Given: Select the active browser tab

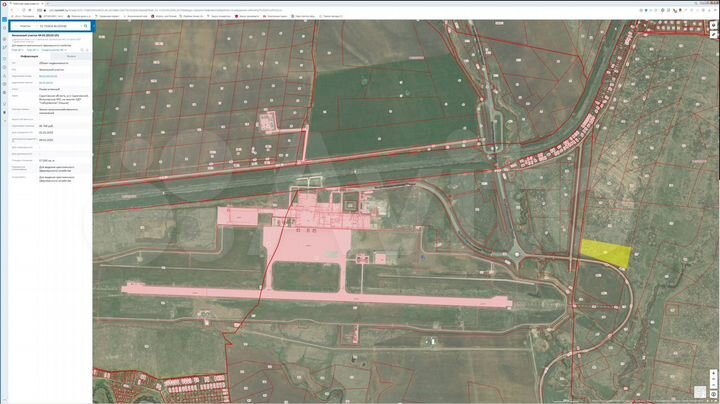Looking at the screenshot, I should [x=25, y=3].
